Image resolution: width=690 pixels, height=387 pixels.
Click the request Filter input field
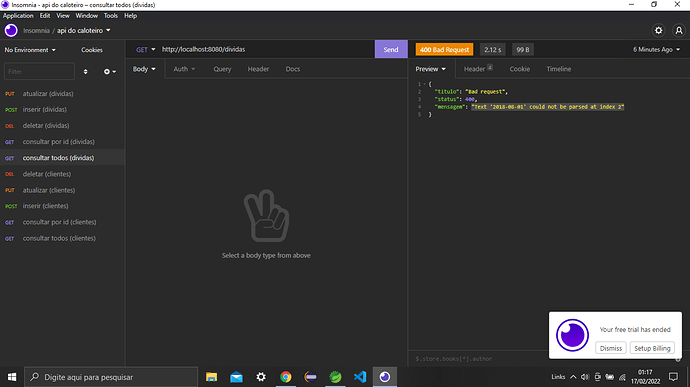(39, 71)
